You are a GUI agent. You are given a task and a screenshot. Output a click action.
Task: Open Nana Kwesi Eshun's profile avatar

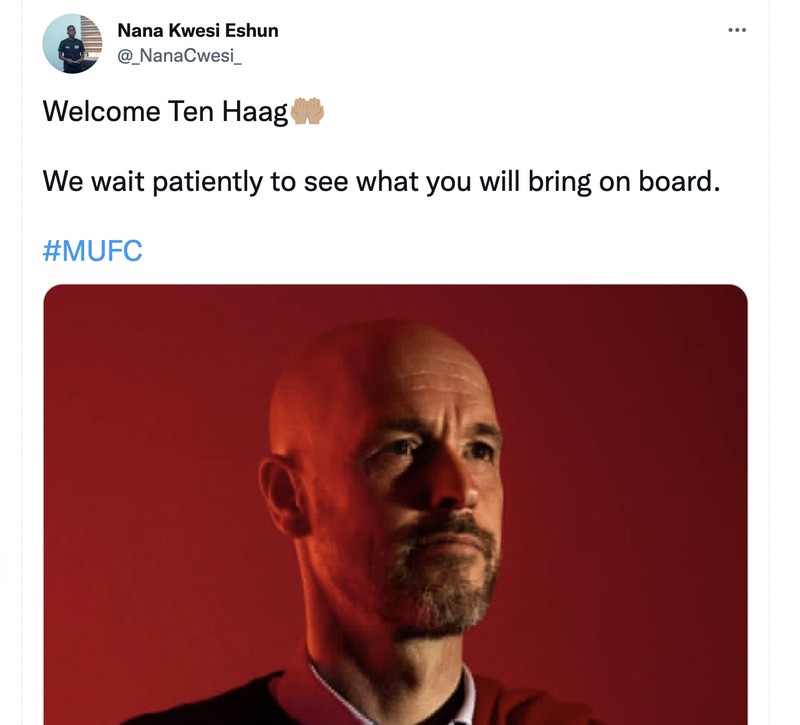[72, 43]
